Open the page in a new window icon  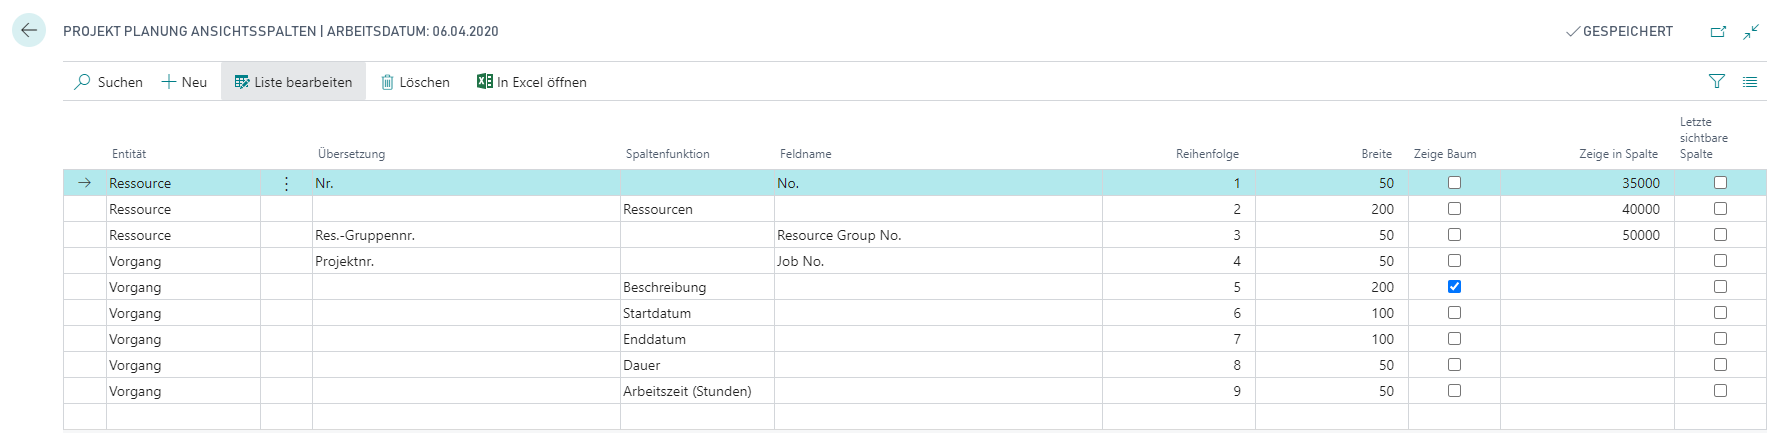[1718, 32]
